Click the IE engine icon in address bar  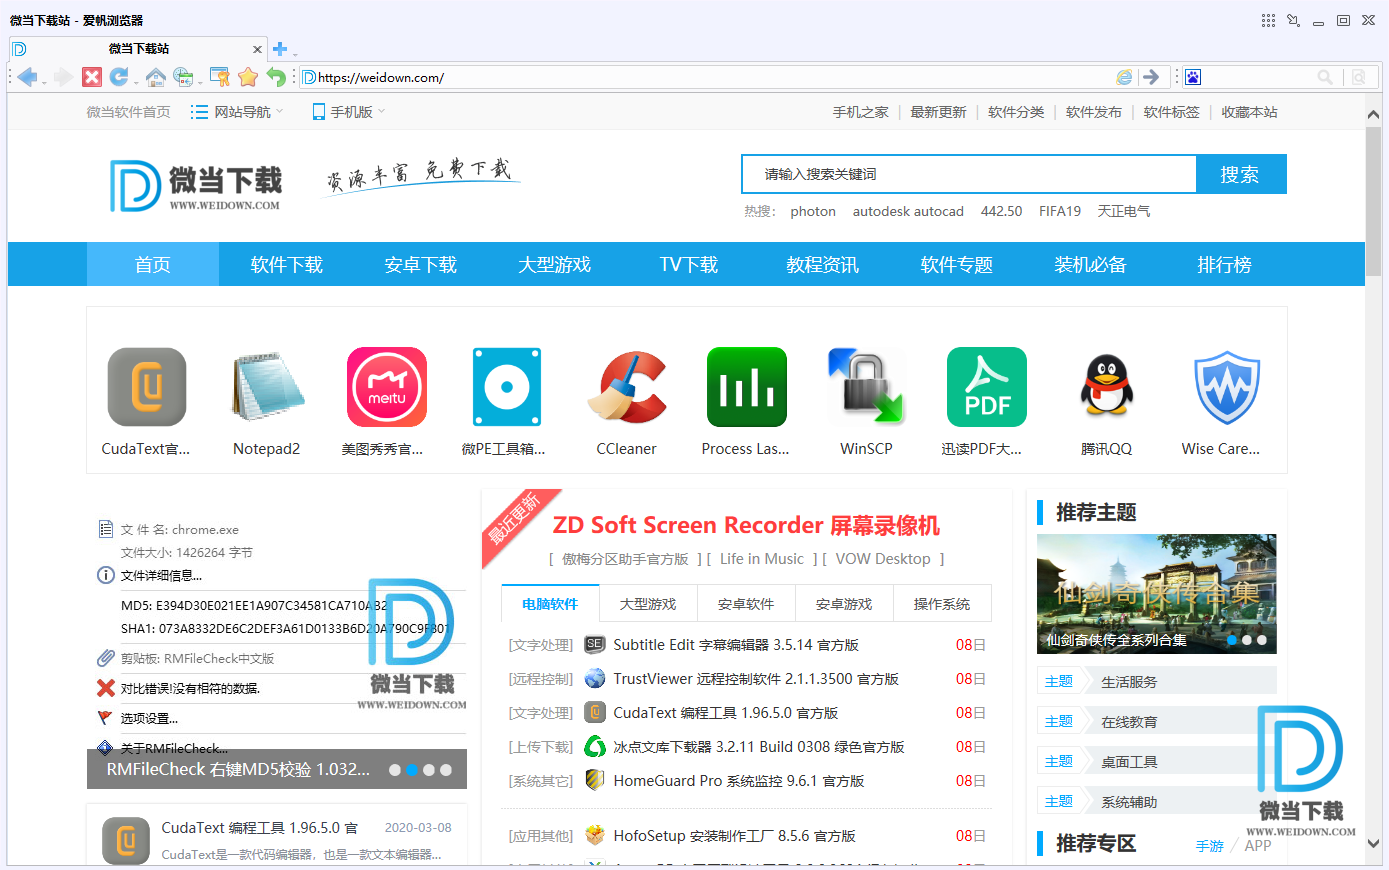coord(1124,77)
